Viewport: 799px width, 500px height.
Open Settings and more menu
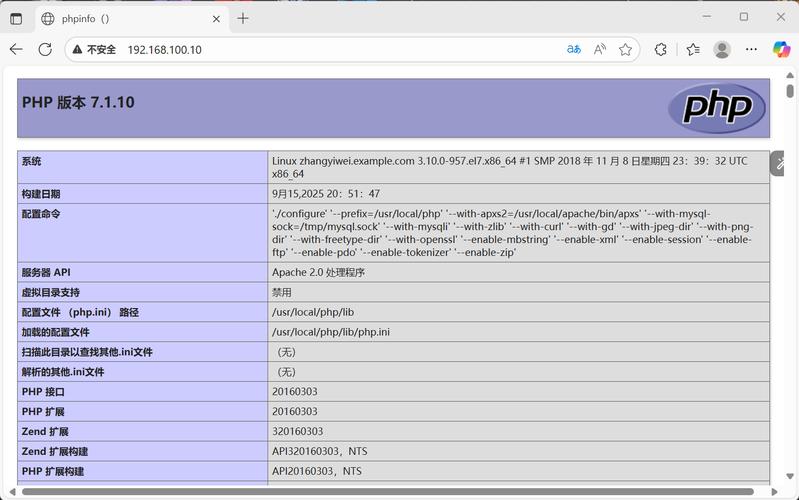[x=751, y=49]
